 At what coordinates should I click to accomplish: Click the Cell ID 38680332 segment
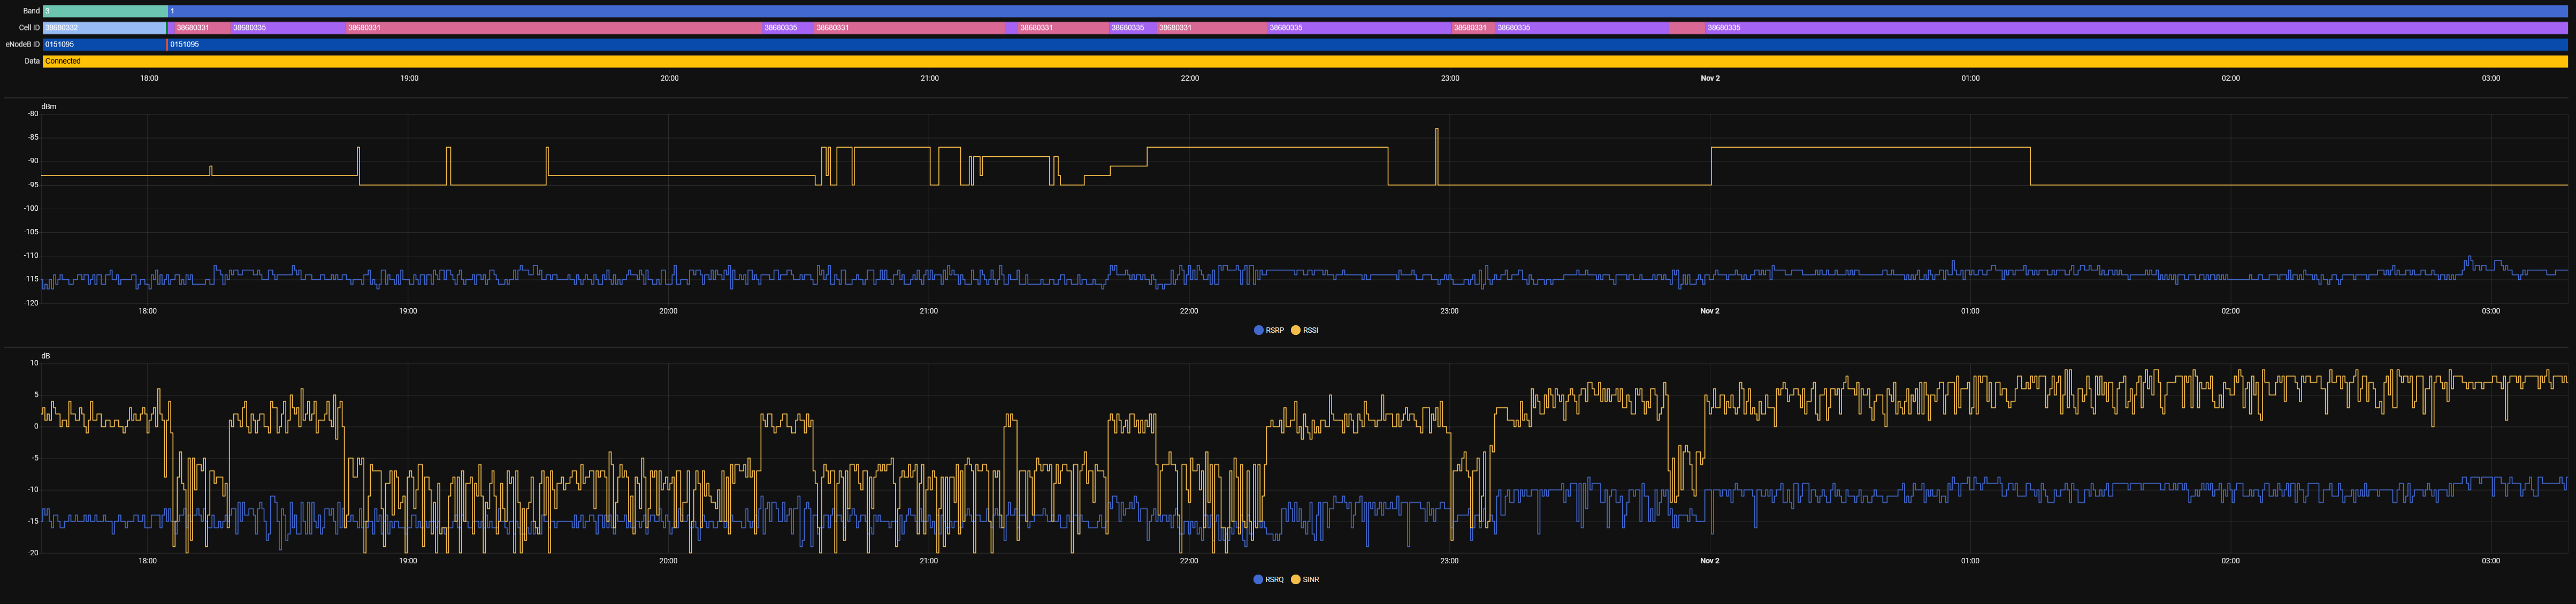[104, 28]
